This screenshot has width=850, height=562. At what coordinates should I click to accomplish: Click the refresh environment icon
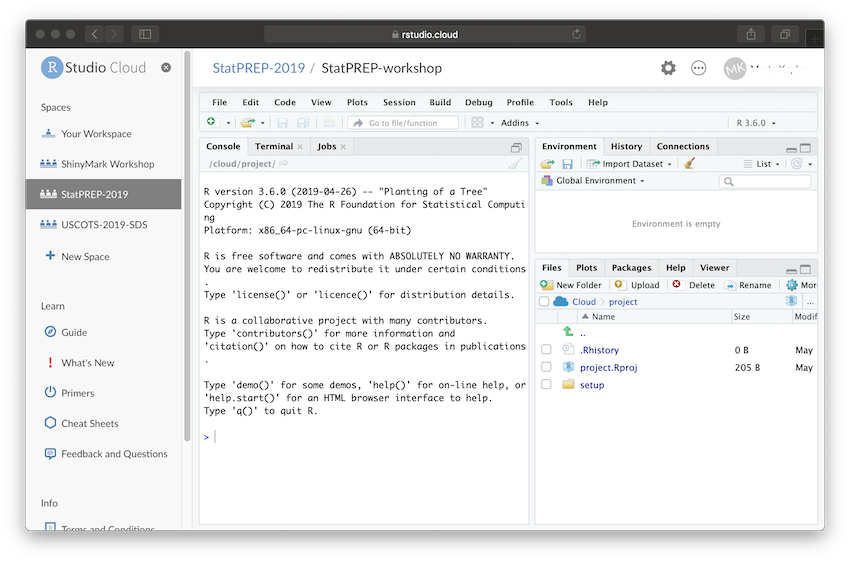point(796,164)
